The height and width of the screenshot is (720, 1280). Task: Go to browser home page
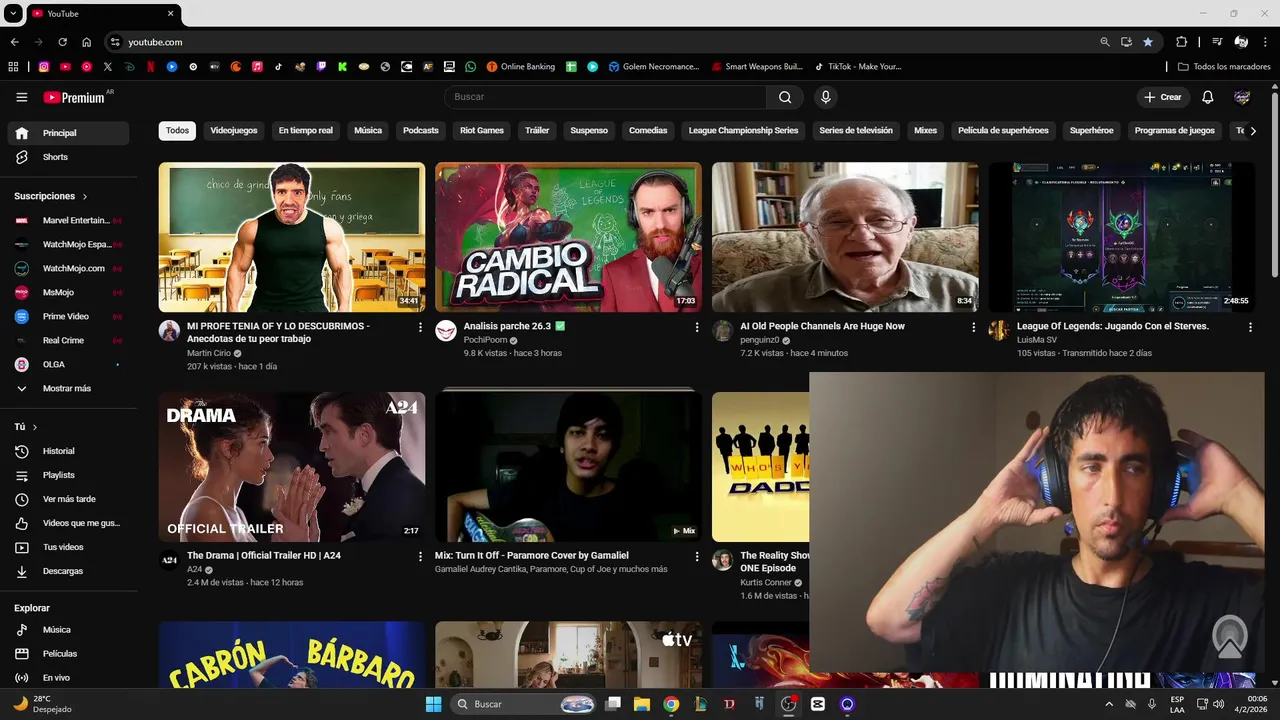click(86, 42)
